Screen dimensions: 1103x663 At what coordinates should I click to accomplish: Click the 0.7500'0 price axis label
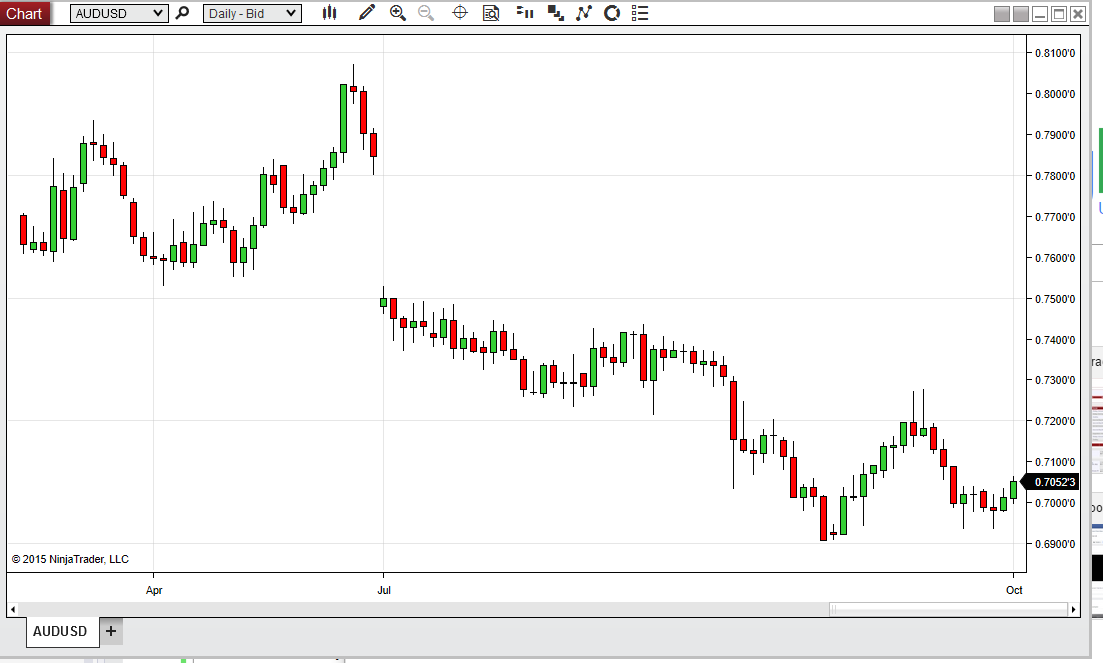pos(1054,299)
